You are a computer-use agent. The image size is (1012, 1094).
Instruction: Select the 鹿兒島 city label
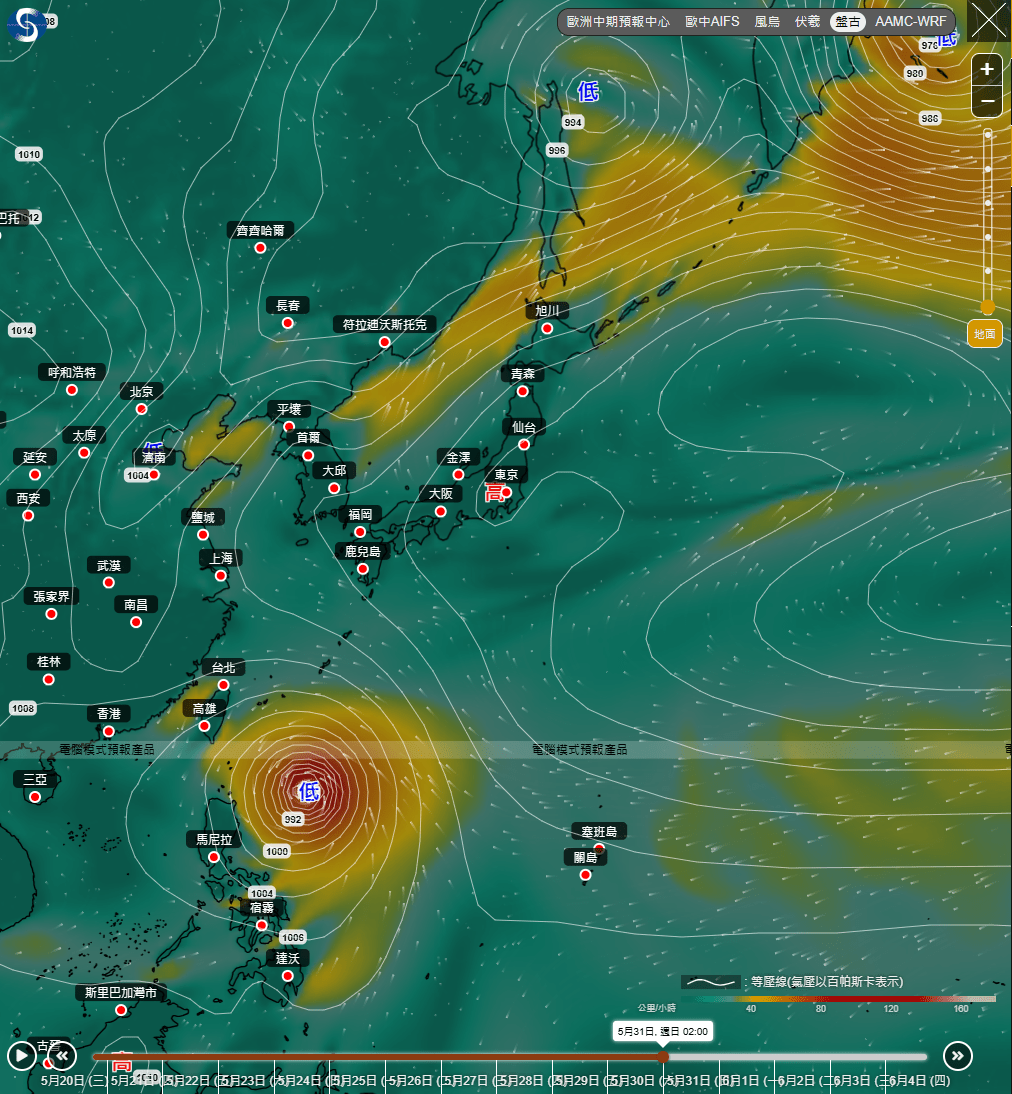click(363, 551)
